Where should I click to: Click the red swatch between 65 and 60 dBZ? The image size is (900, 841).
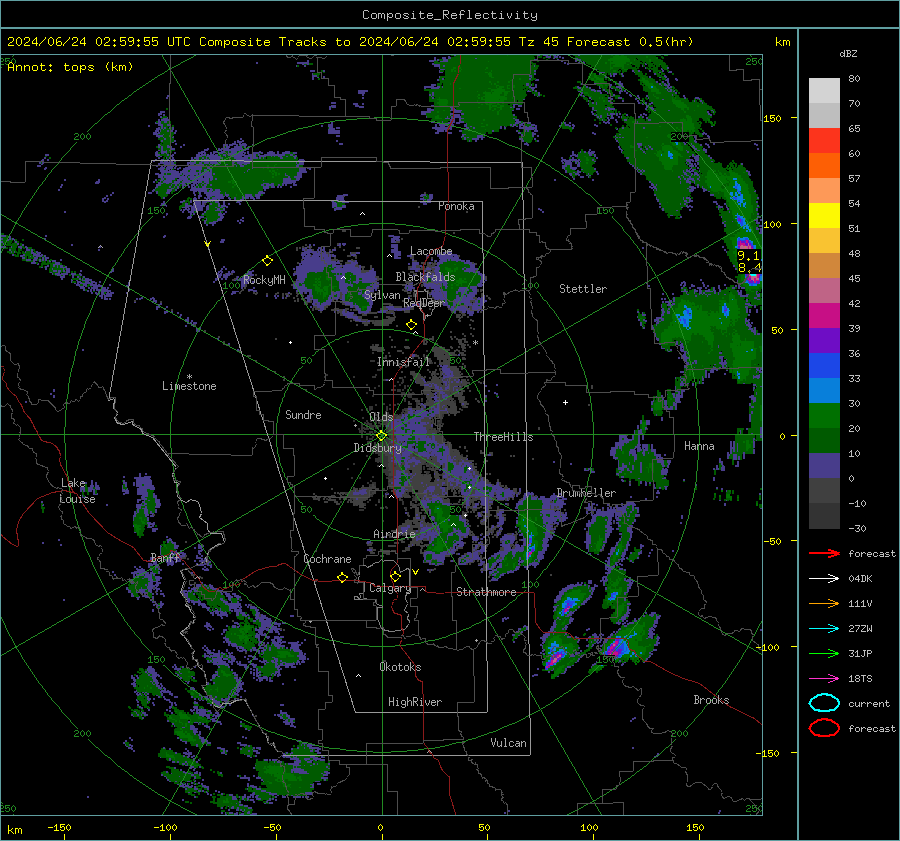[824, 140]
